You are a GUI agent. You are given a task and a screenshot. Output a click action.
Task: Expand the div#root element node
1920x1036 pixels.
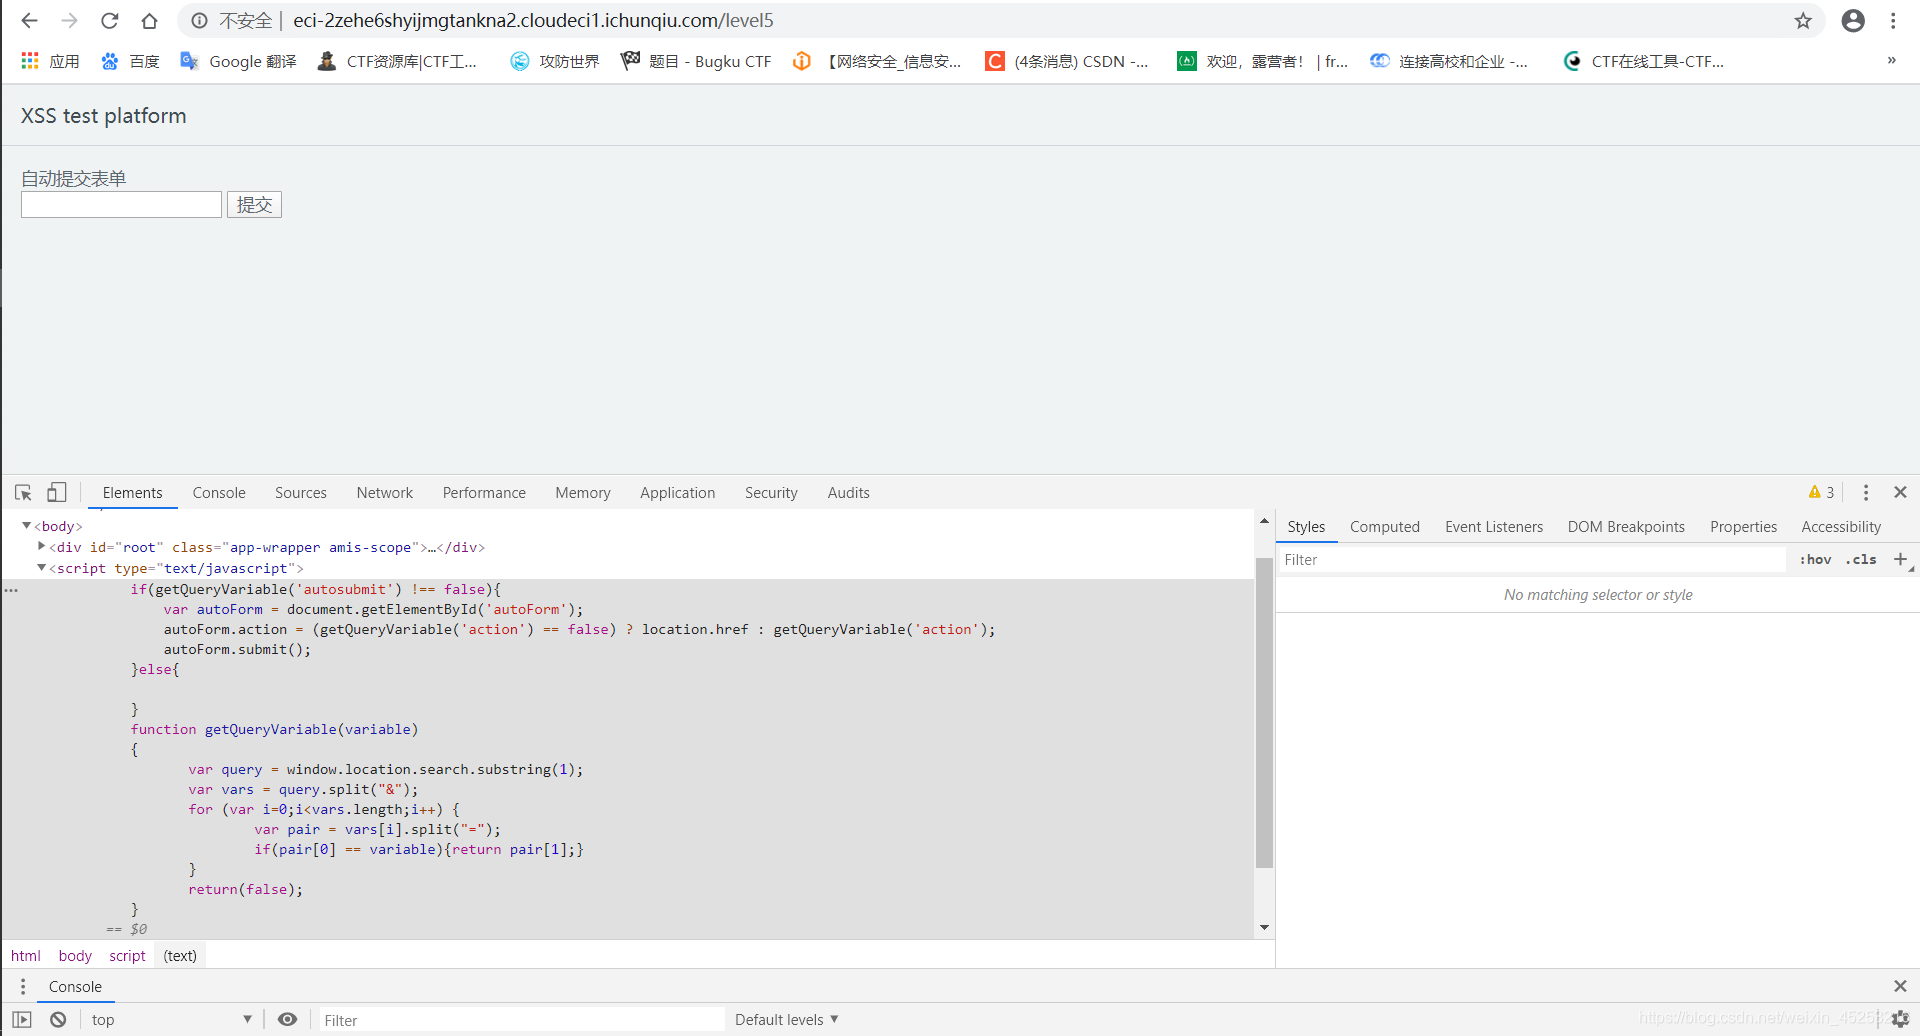[41, 547]
